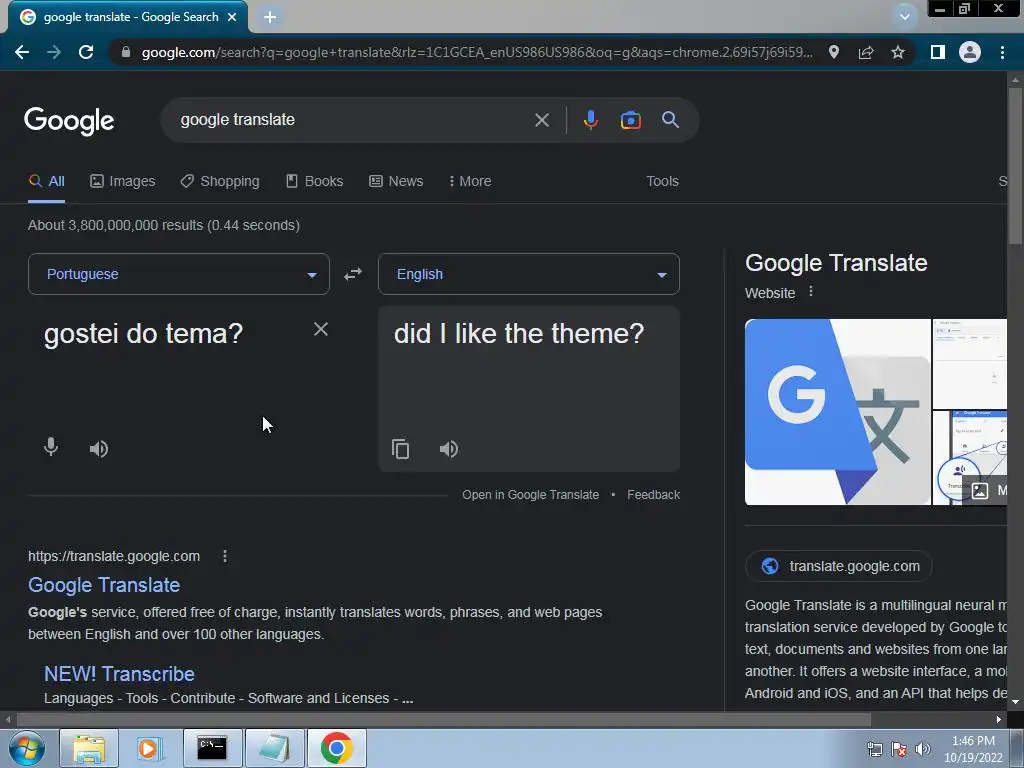1024x768 pixels.
Task: Click the browser forward arrow
Action: pos(54,52)
